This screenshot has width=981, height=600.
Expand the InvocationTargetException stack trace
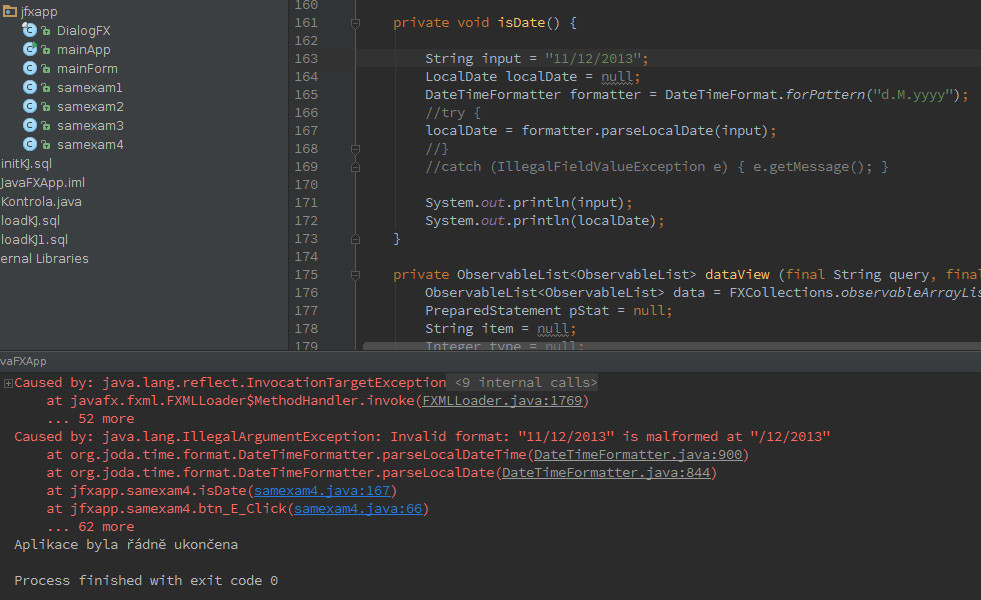[8, 383]
